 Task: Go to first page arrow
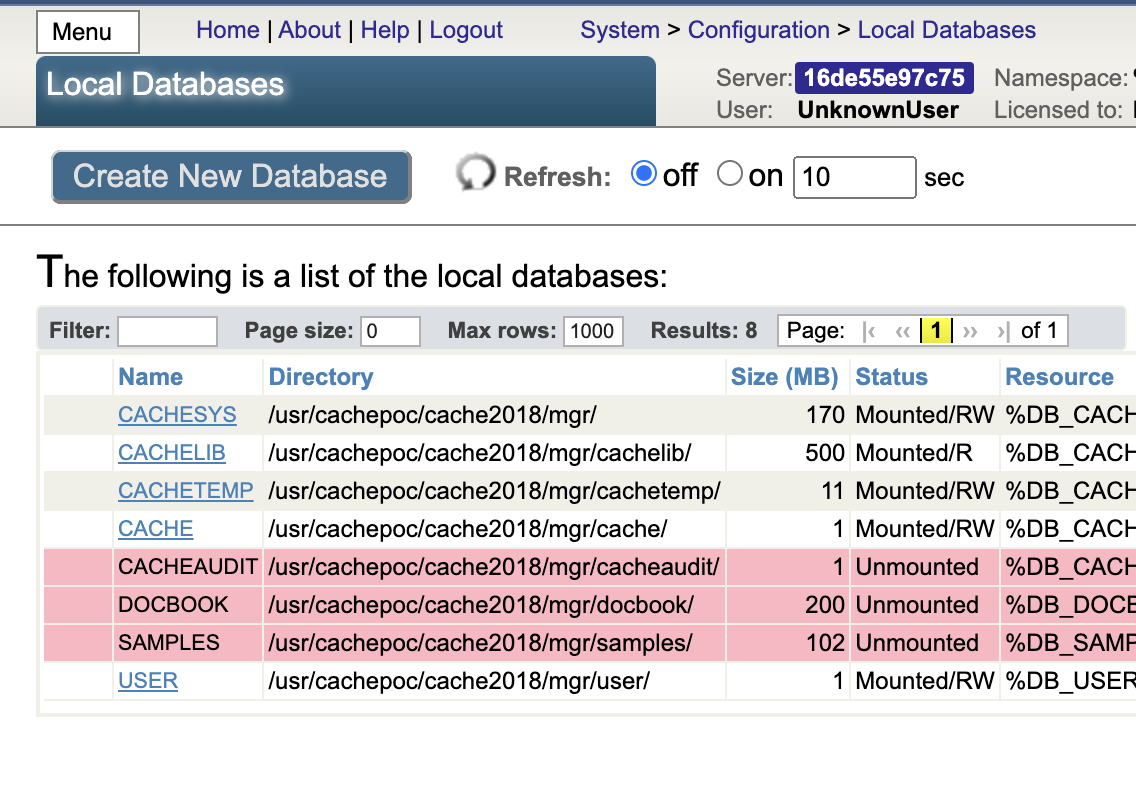click(x=870, y=331)
